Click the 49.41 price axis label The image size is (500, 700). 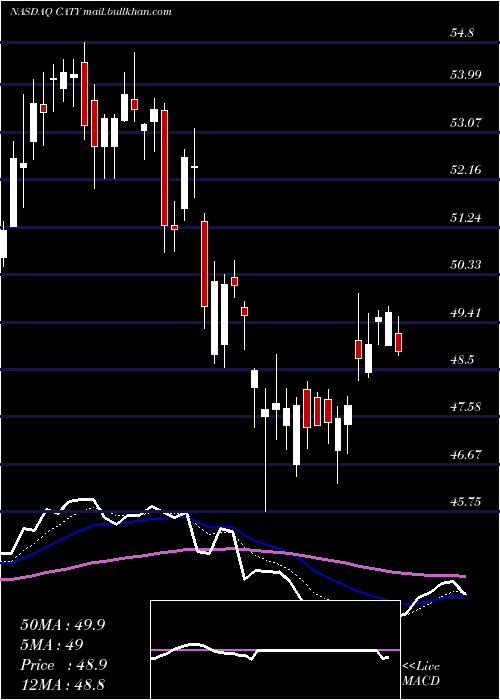[466, 312]
